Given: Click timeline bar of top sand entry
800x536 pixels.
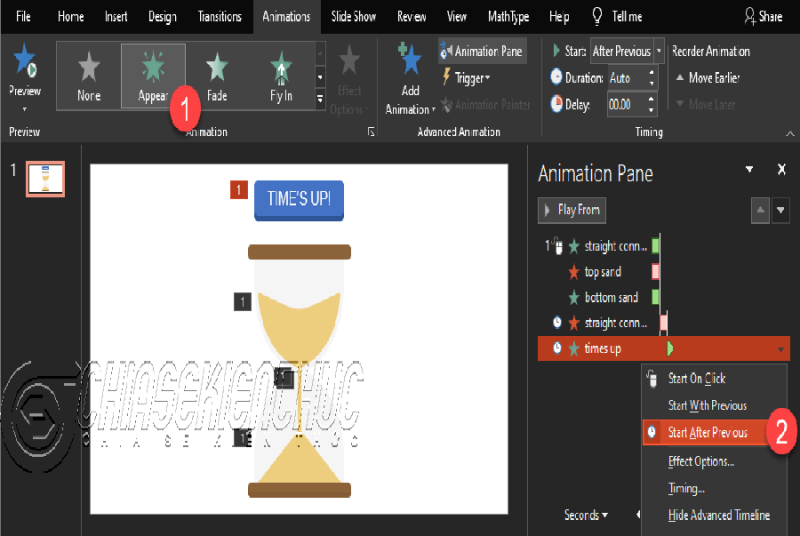Looking at the screenshot, I should (x=656, y=272).
